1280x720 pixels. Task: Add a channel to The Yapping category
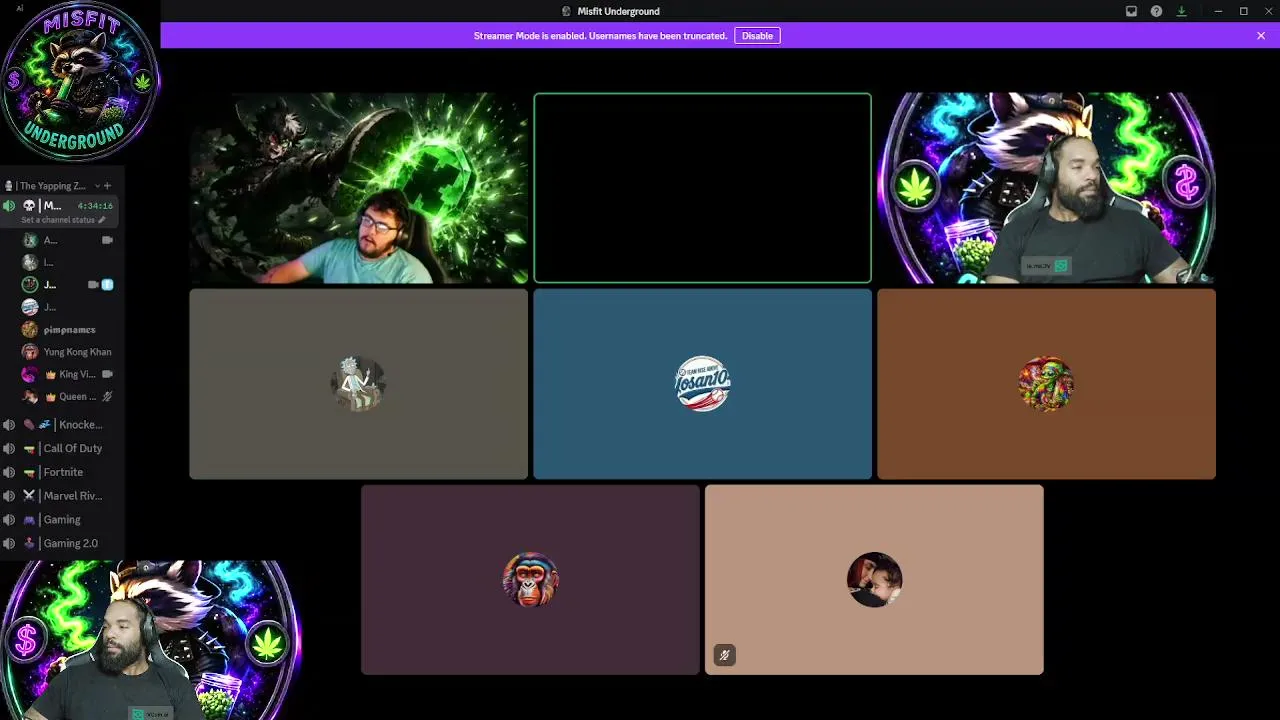107,186
